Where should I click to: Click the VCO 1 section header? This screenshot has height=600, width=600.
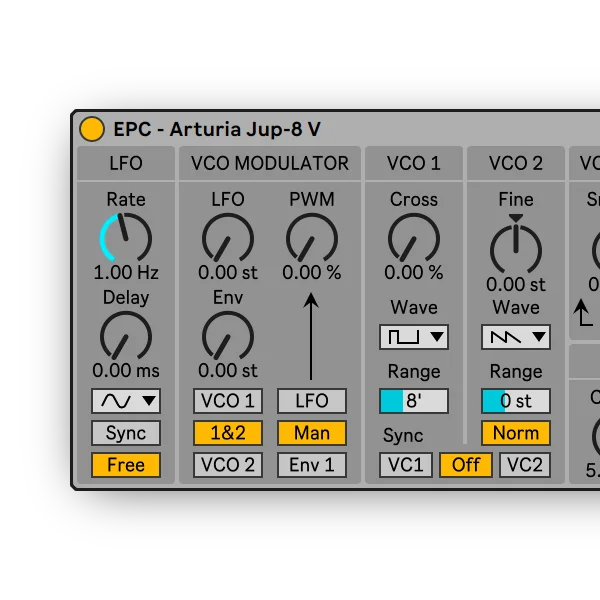pos(414,163)
